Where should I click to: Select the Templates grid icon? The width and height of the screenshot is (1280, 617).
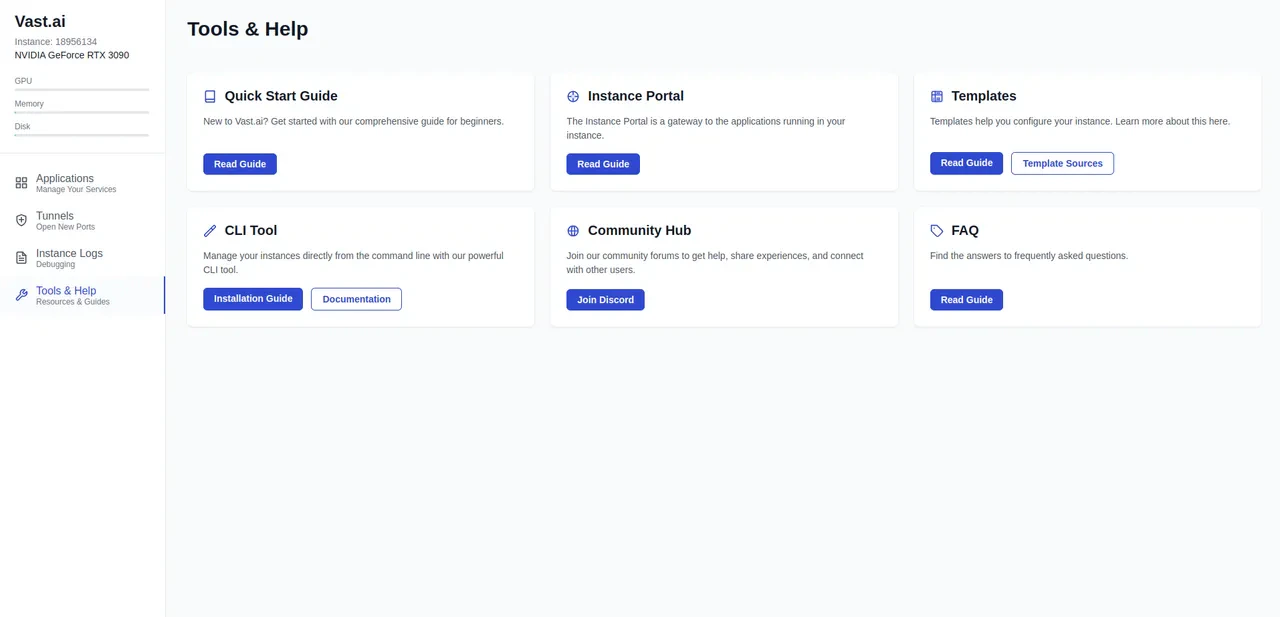936,96
